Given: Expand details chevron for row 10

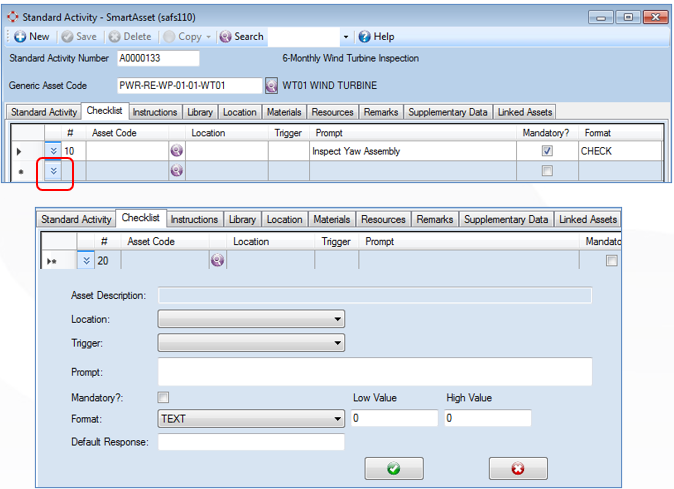Looking at the screenshot, I should pyautogui.click(x=53, y=151).
